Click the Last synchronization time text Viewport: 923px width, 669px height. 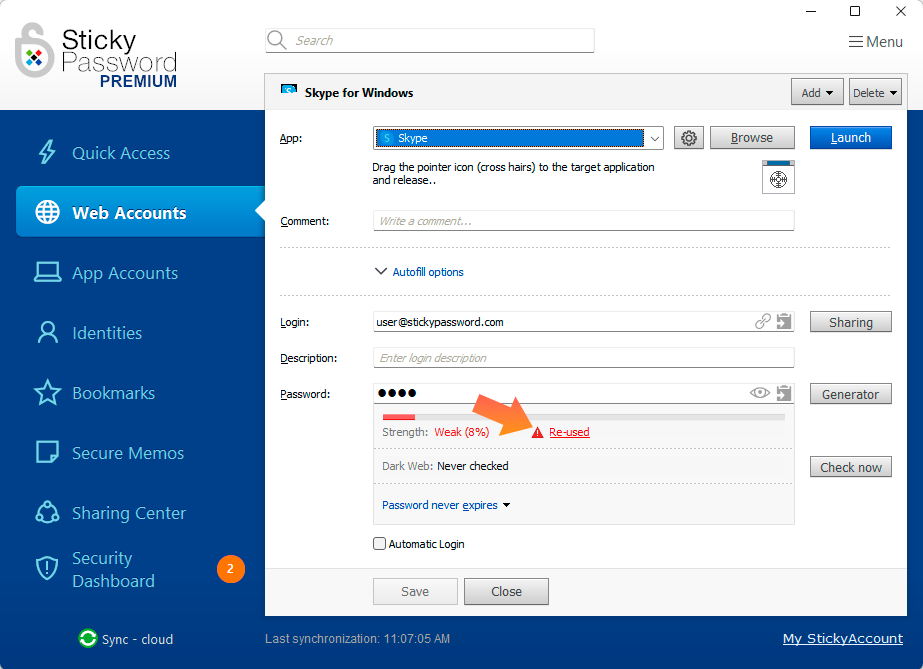click(357, 638)
